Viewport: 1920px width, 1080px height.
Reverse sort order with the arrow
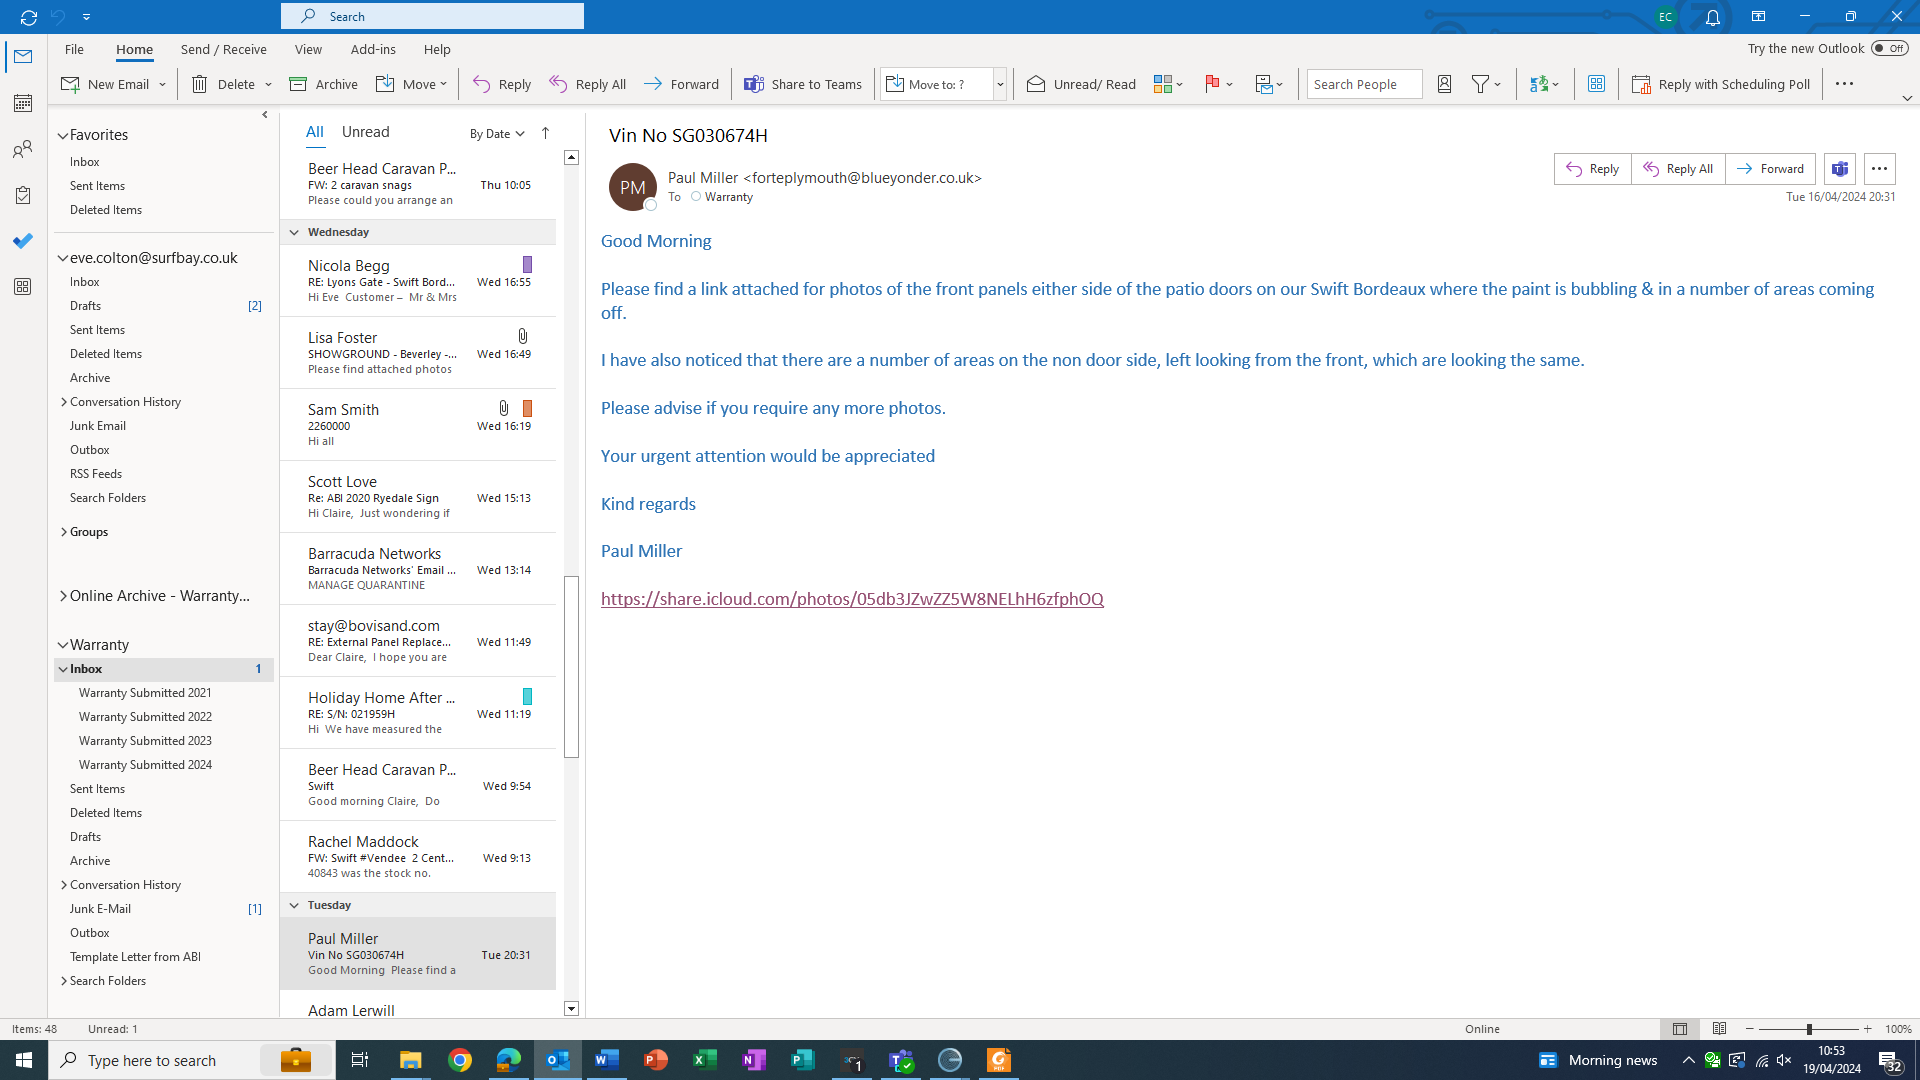(545, 133)
